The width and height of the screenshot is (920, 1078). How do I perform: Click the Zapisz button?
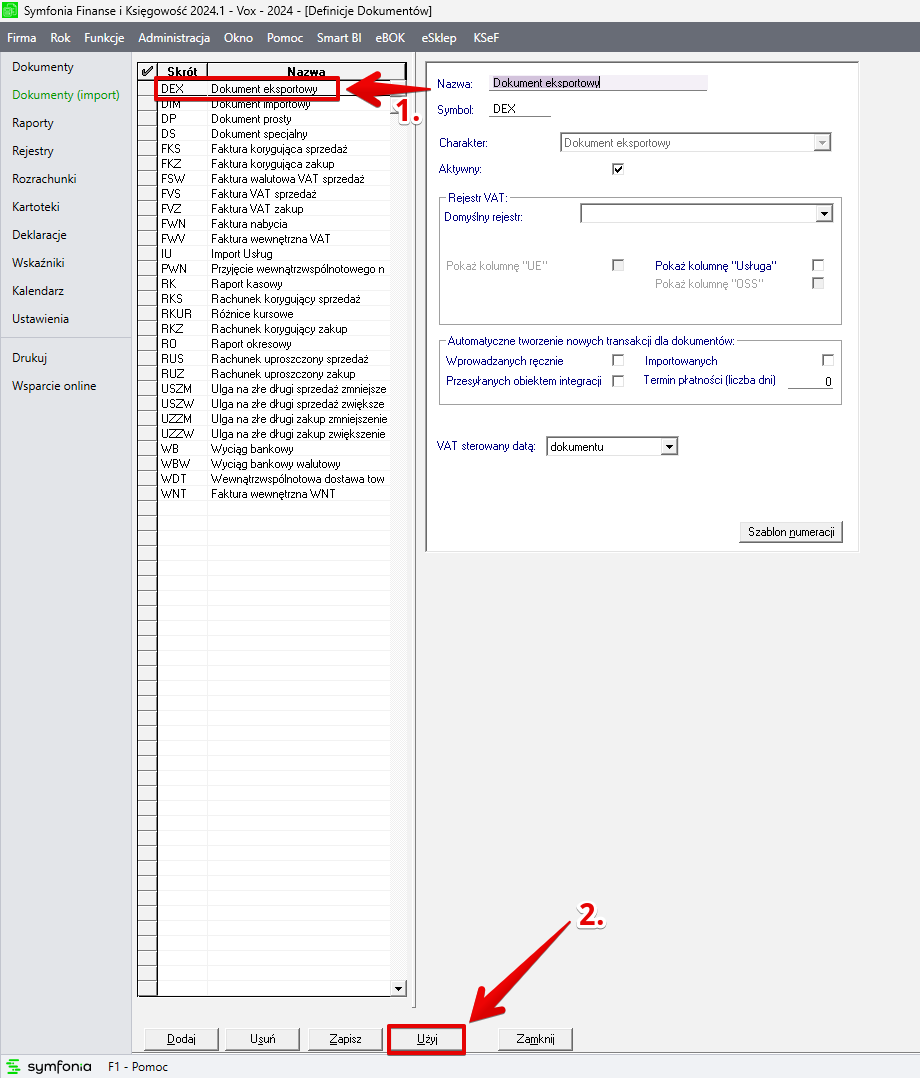[x=345, y=1039]
